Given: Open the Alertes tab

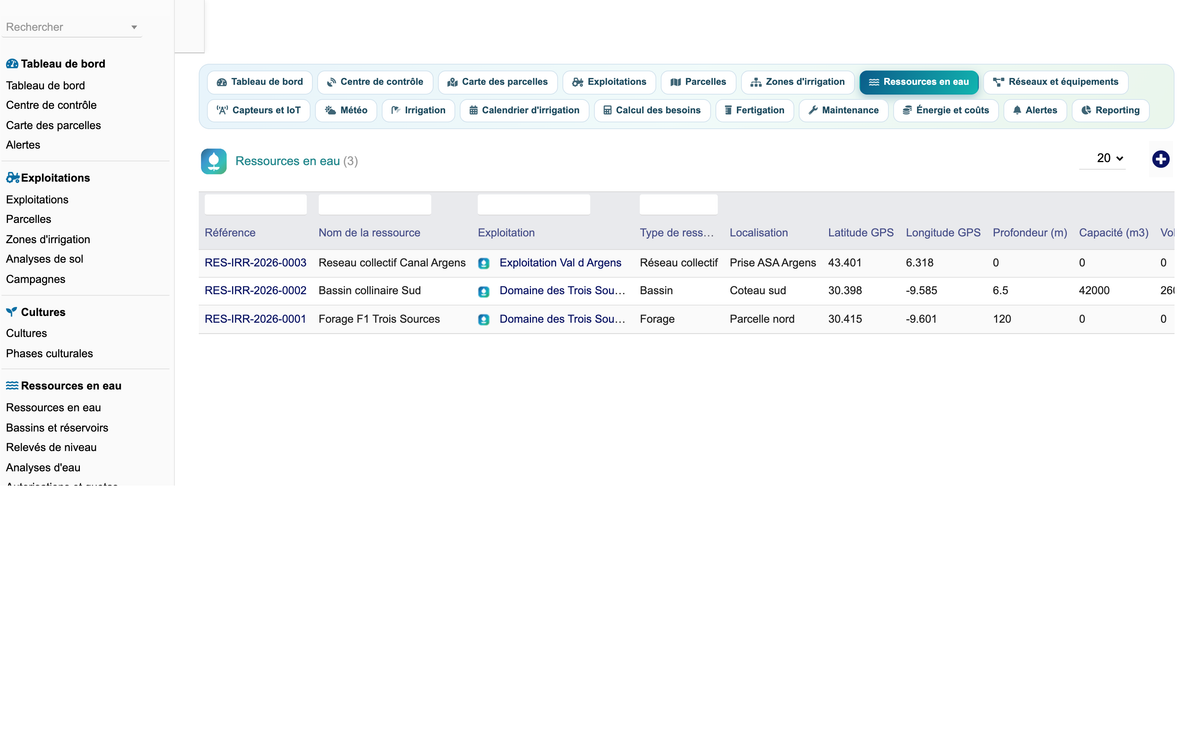Looking at the screenshot, I should click(1035, 110).
